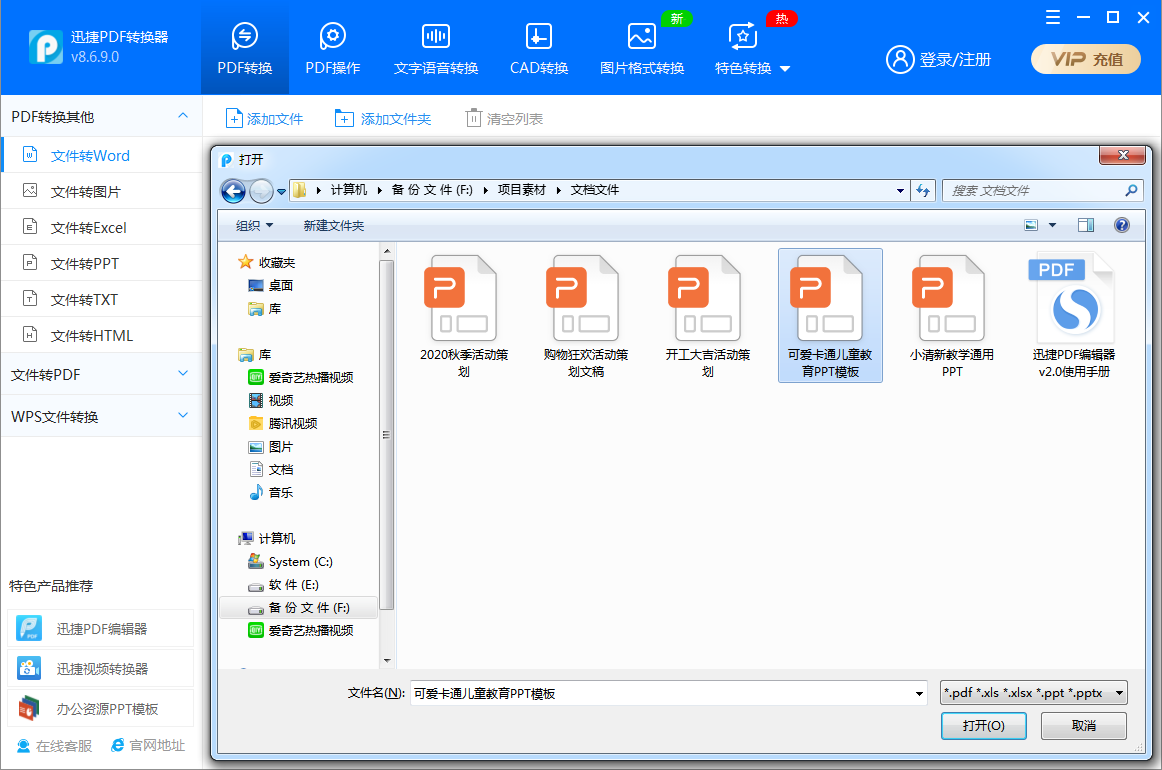Screen dimensions: 1162x770
Task: Select the 小清新教学通用PPT file
Action: pyautogui.click(x=952, y=316)
